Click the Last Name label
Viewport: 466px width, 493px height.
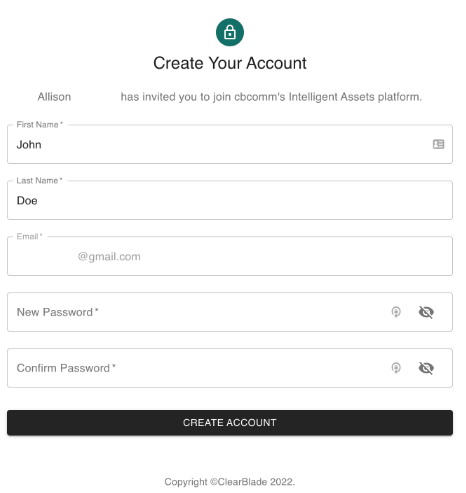click(x=40, y=183)
